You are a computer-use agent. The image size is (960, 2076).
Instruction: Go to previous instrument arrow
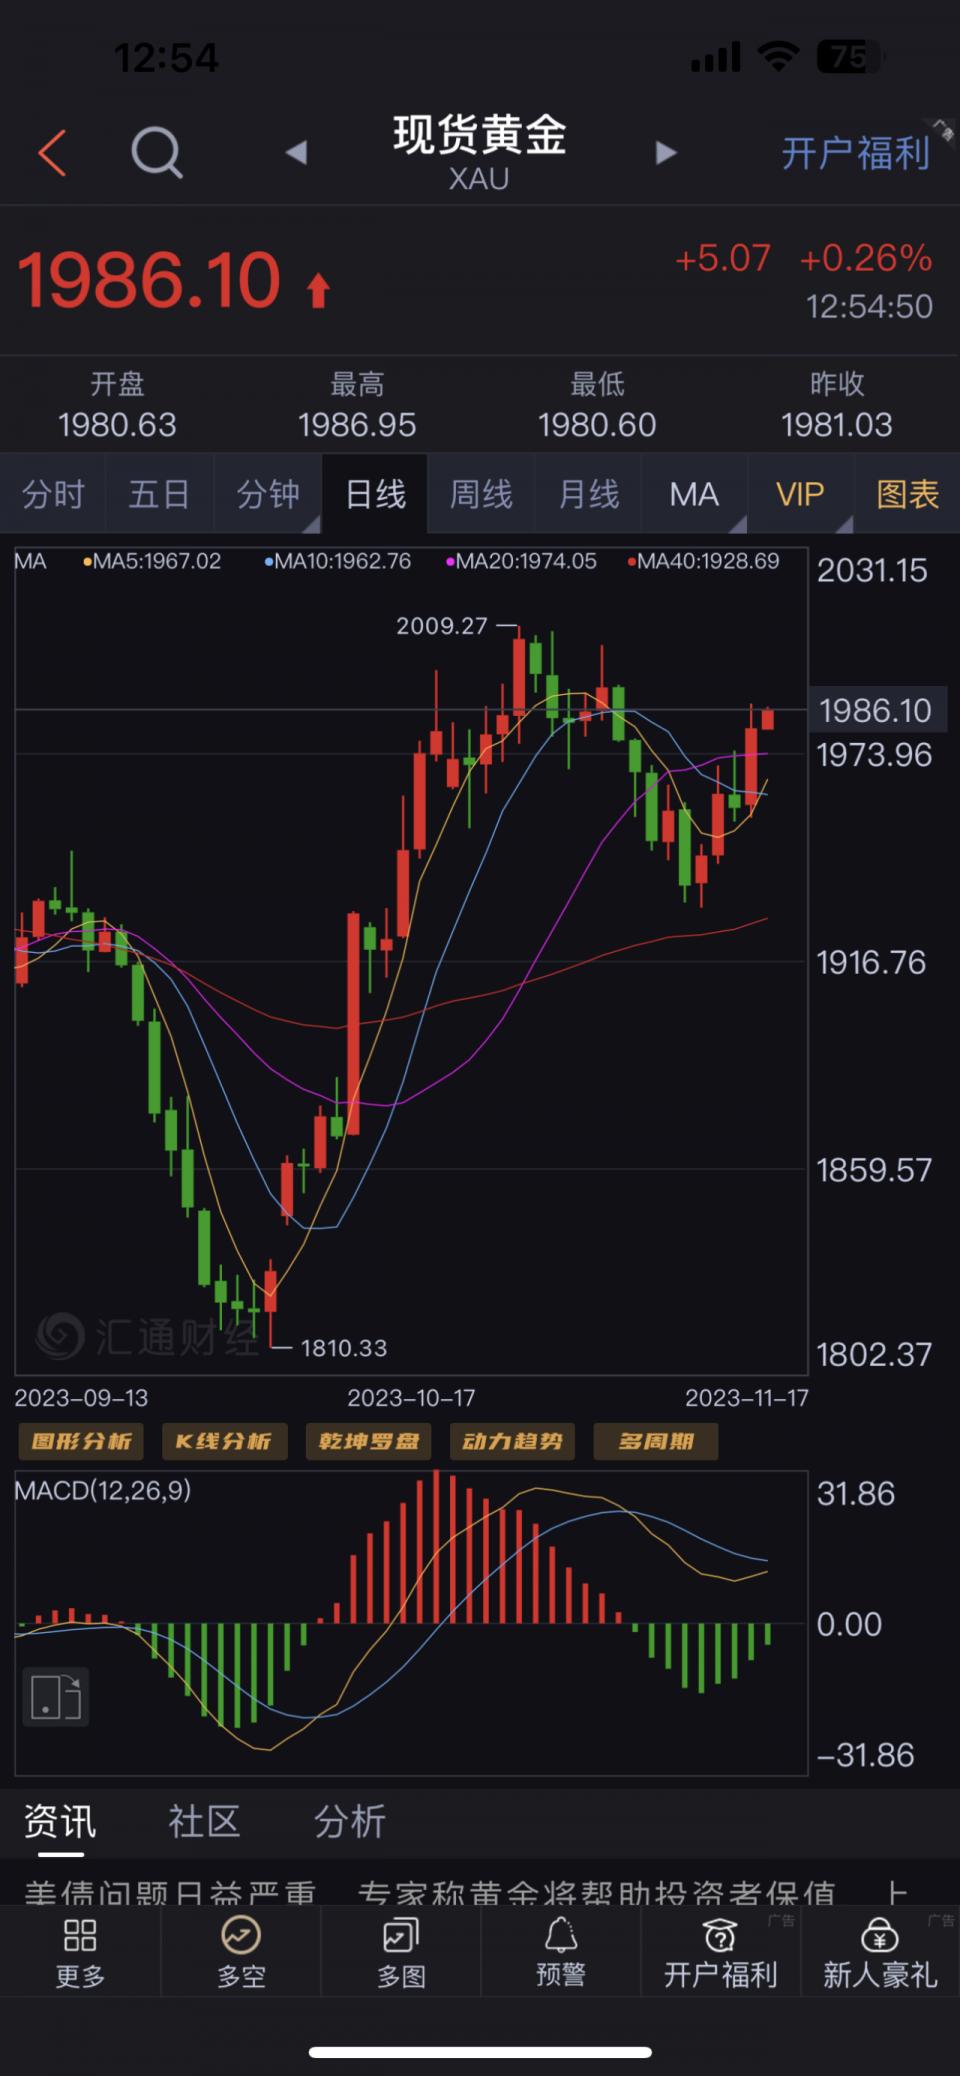(296, 153)
